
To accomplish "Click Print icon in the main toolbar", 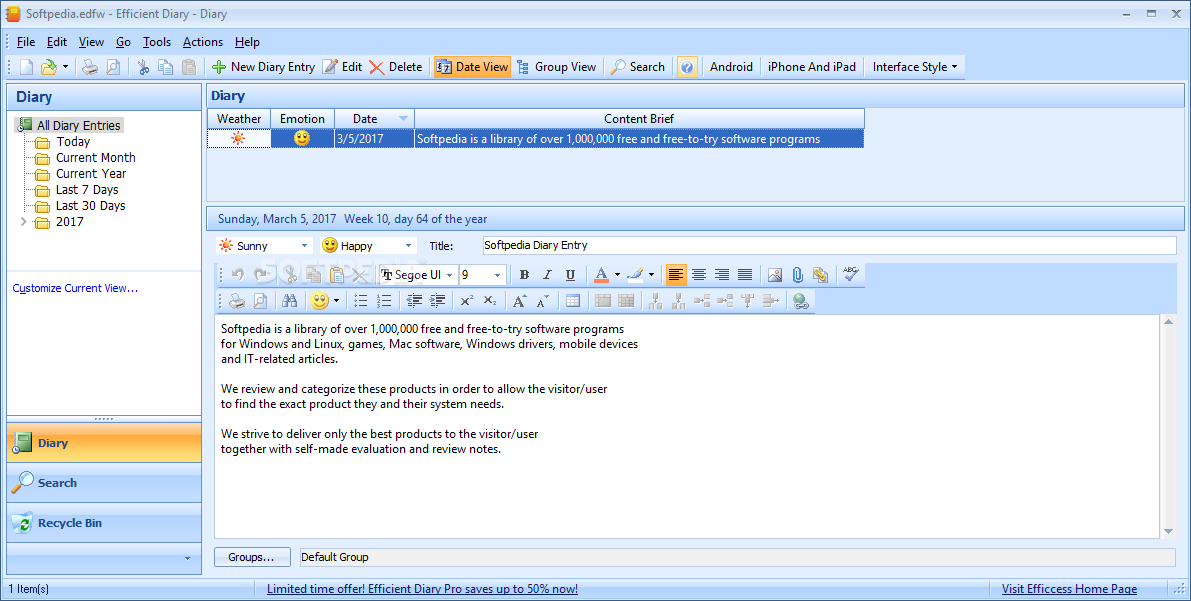I will [x=90, y=67].
